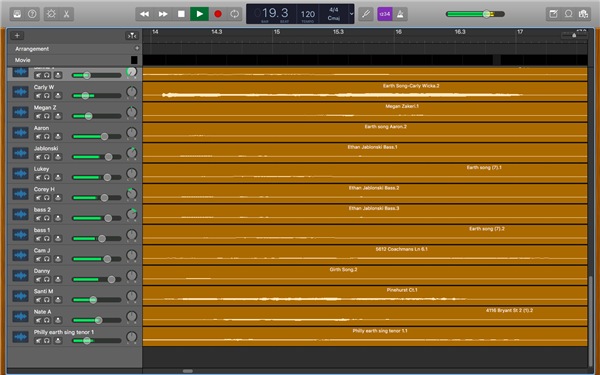
Task: Click the Cmaj key signature
Action: coord(334,18)
